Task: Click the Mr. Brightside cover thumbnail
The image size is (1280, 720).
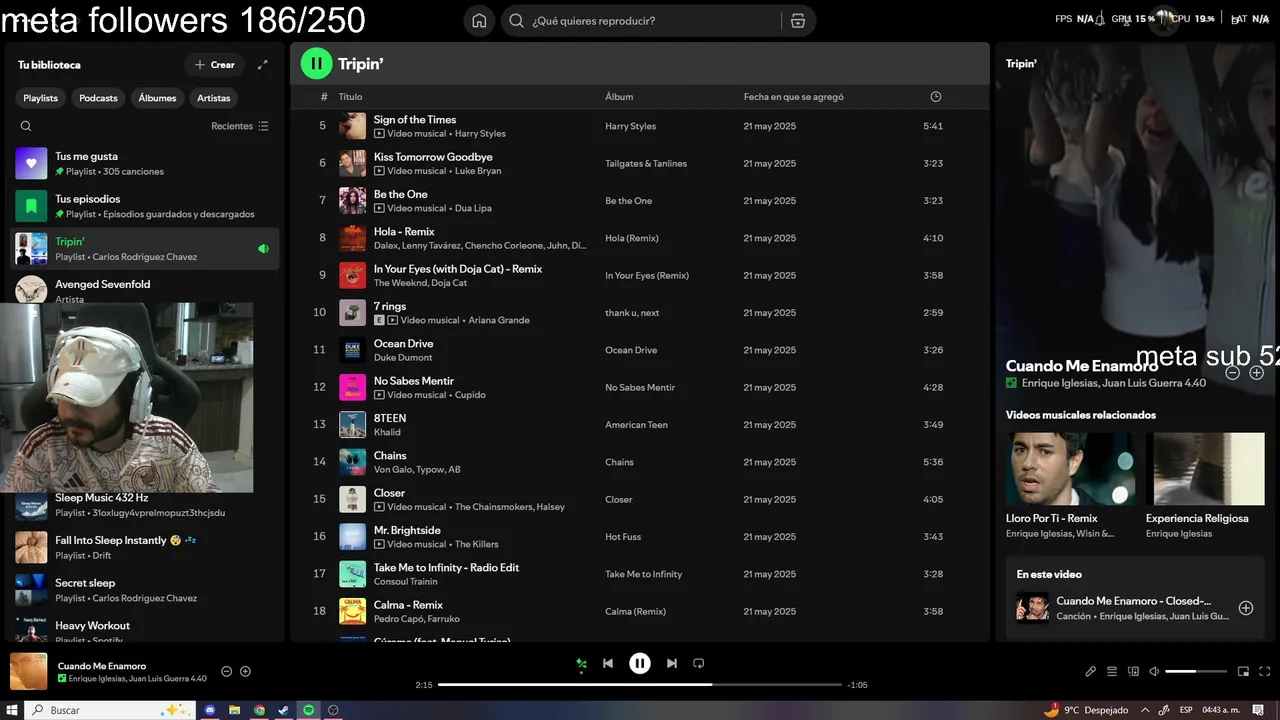Action: (352, 537)
